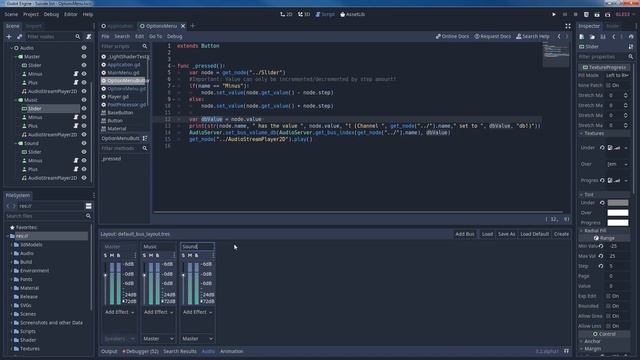Toggle visibility of Audio node
Viewport: 640px width, 360px height.
(84, 48)
